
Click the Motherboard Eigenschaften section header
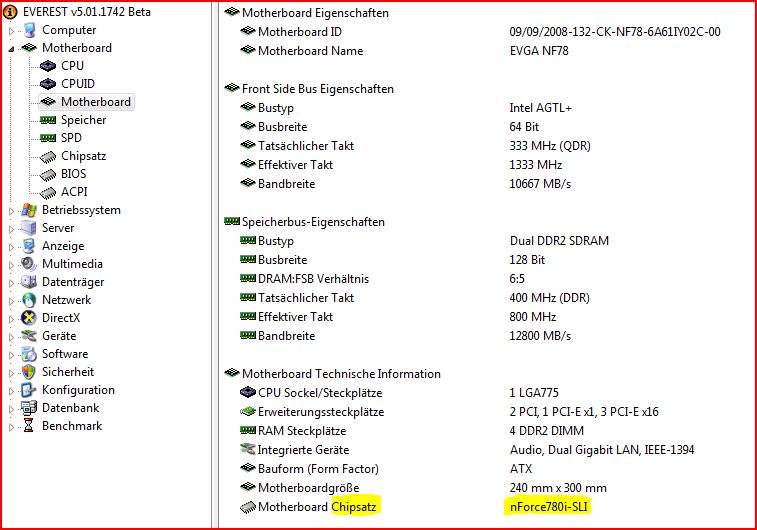315,13
